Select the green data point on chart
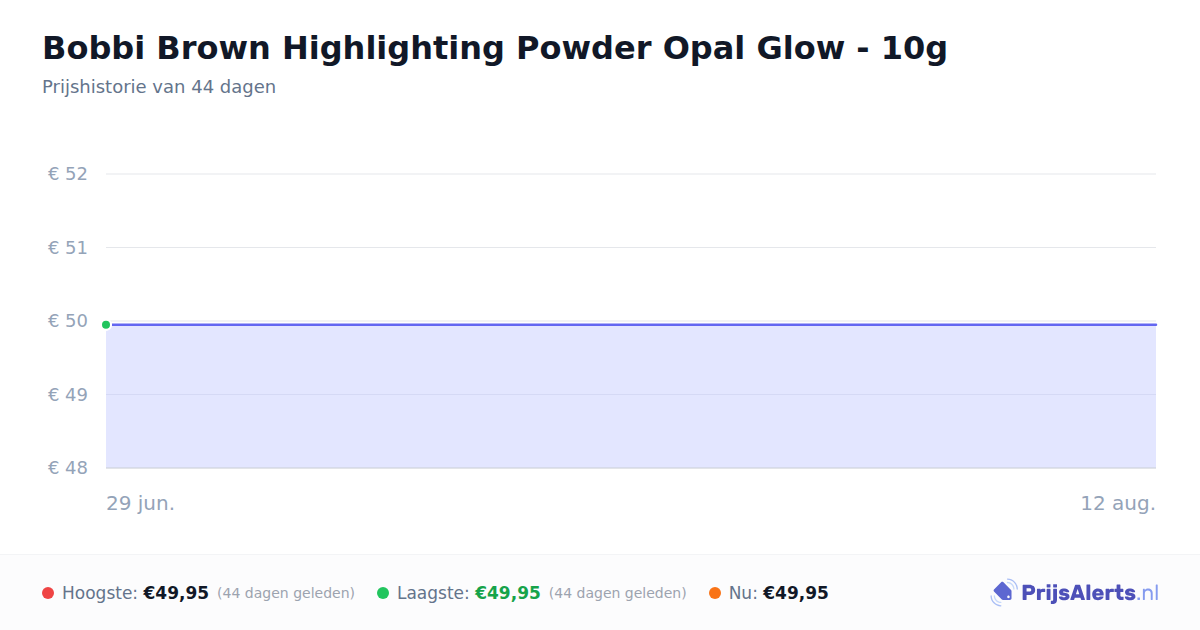1200x630 pixels. [x=106, y=324]
